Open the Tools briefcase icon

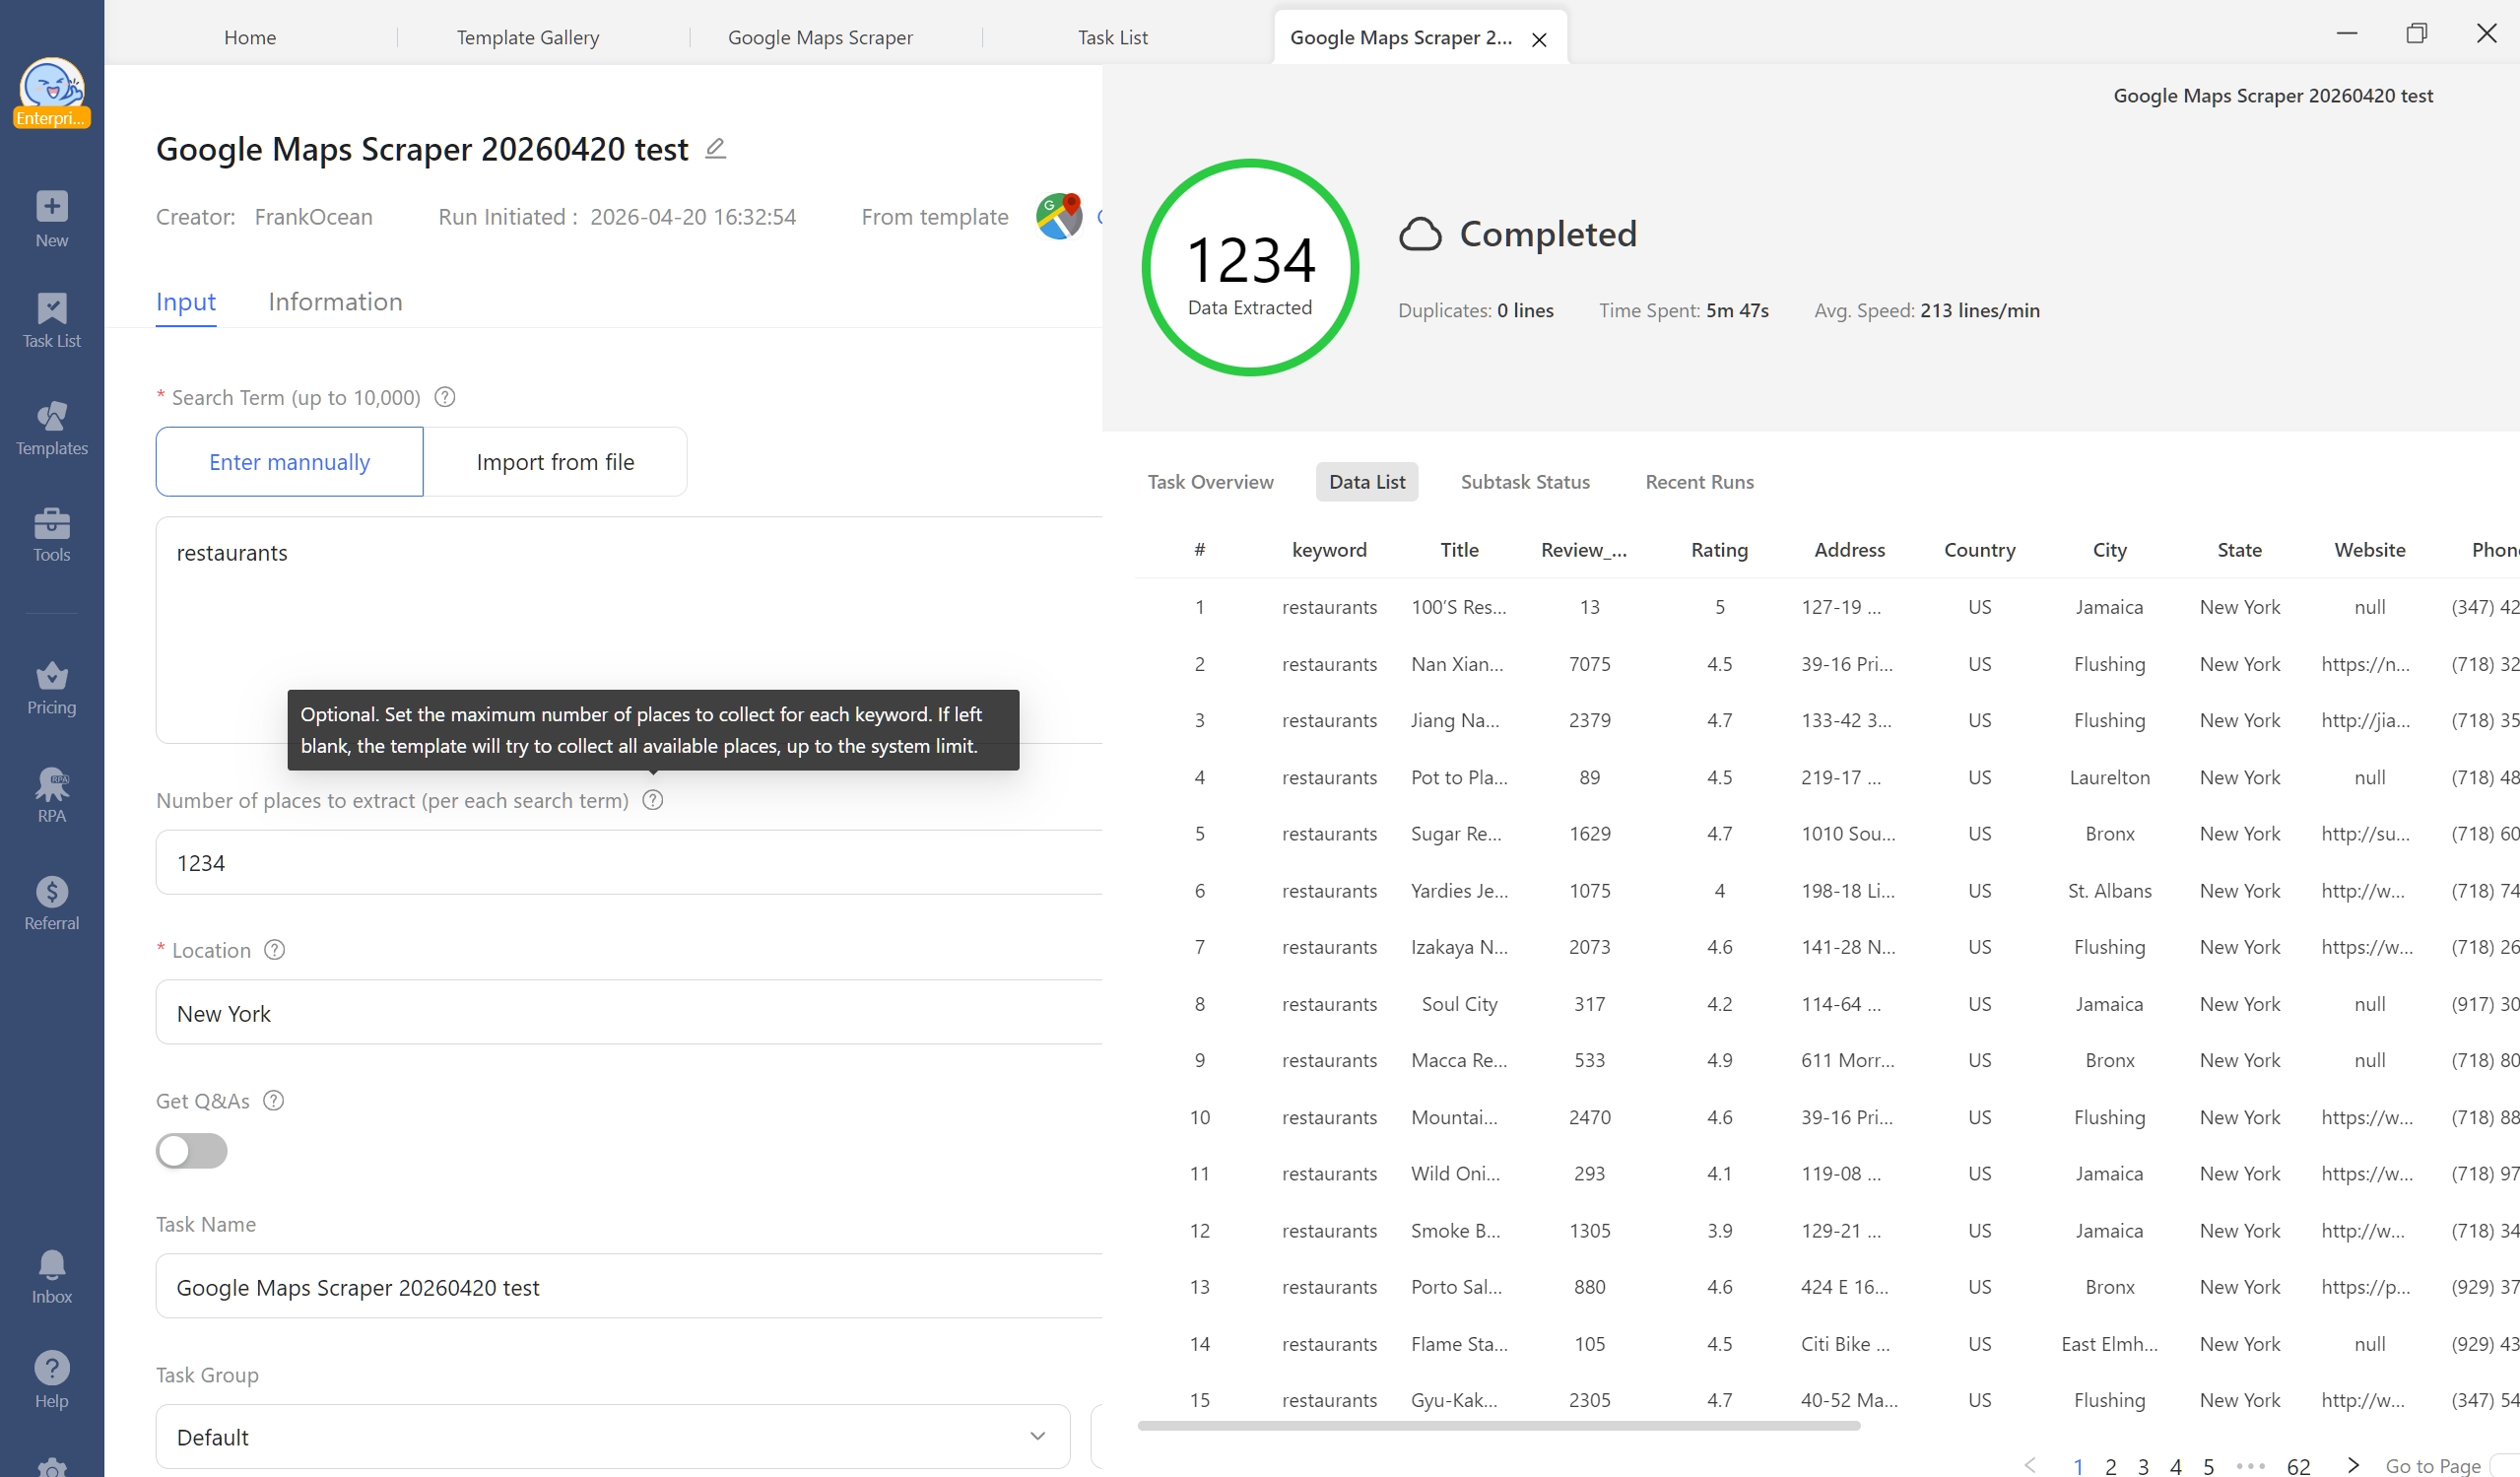52,523
